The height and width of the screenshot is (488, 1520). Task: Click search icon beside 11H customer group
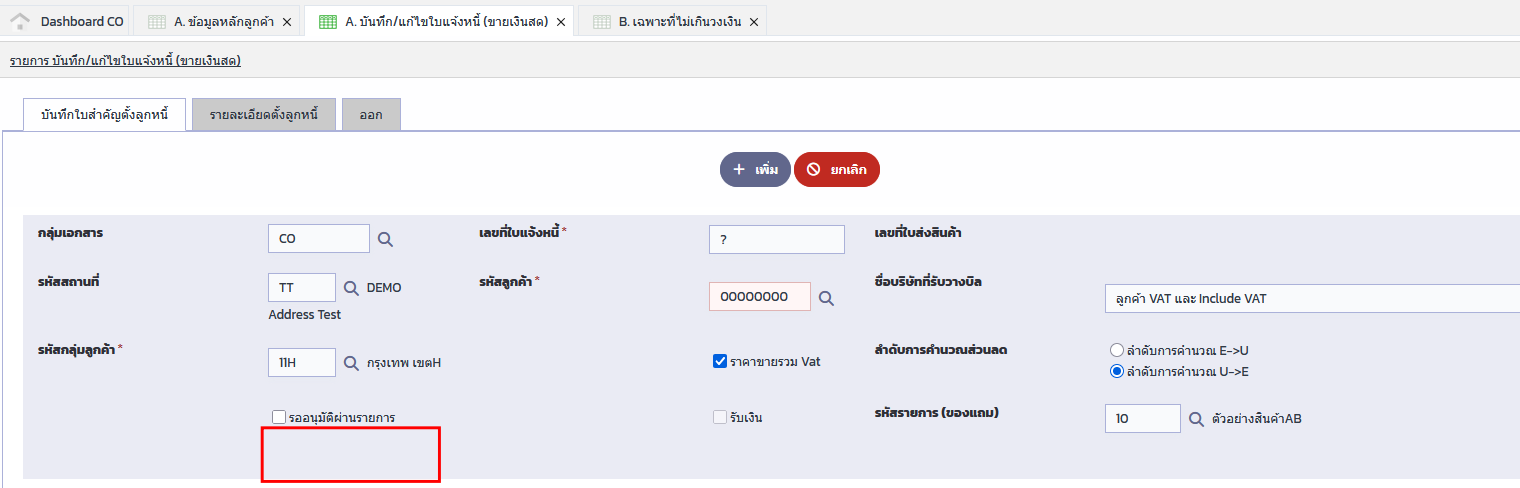(x=351, y=363)
